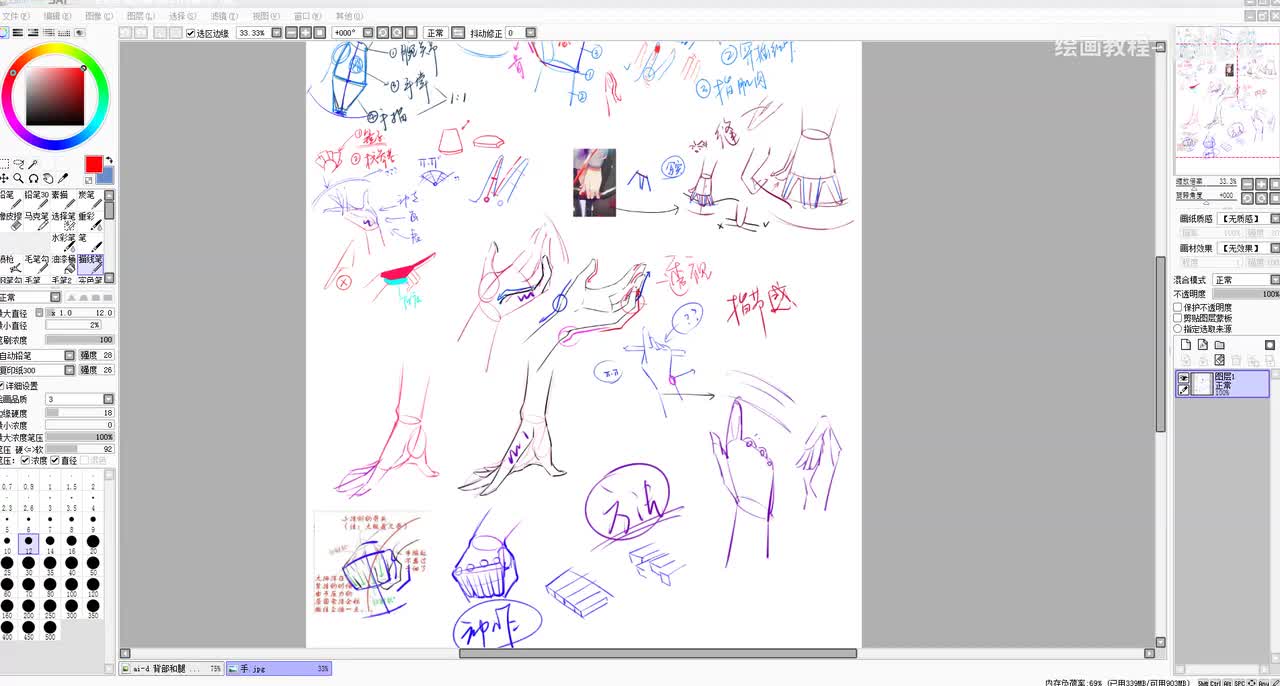Select the lasso selection tool
1280x686 pixels.
[19, 165]
